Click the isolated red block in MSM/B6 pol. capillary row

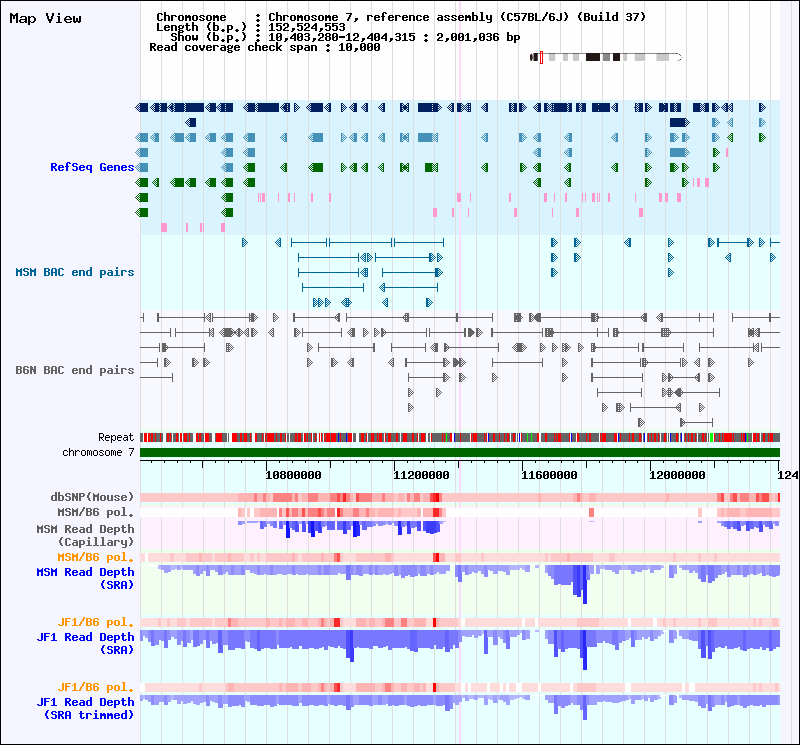pos(591,512)
